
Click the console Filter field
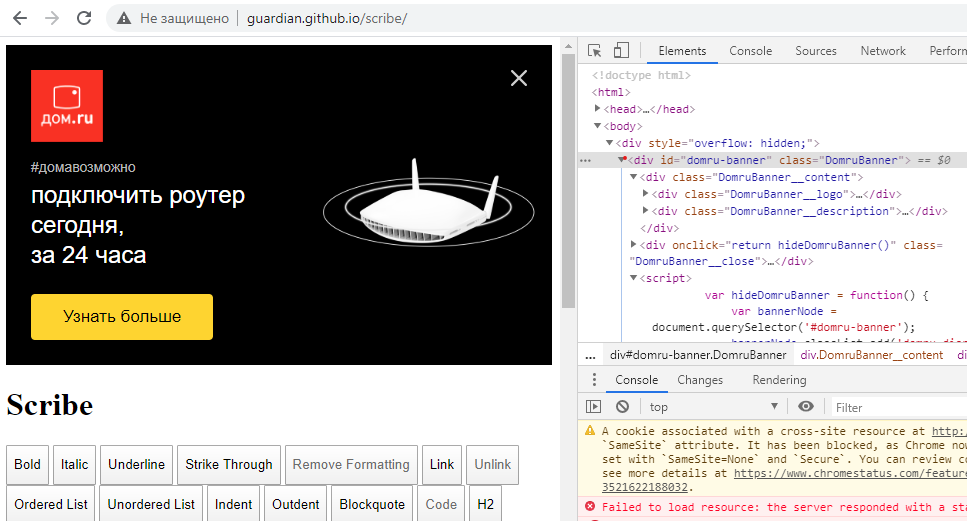pyautogui.click(x=899, y=407)
